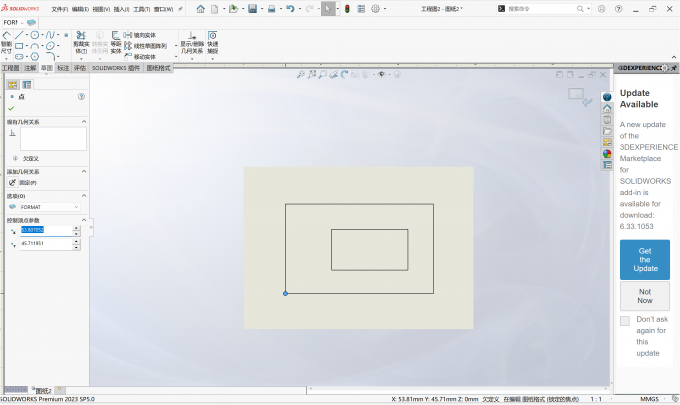The width and height of the screenshot is (680, 405).
Task: Toggle the menu bar pin icon
Action: click(x=180, y=9)
